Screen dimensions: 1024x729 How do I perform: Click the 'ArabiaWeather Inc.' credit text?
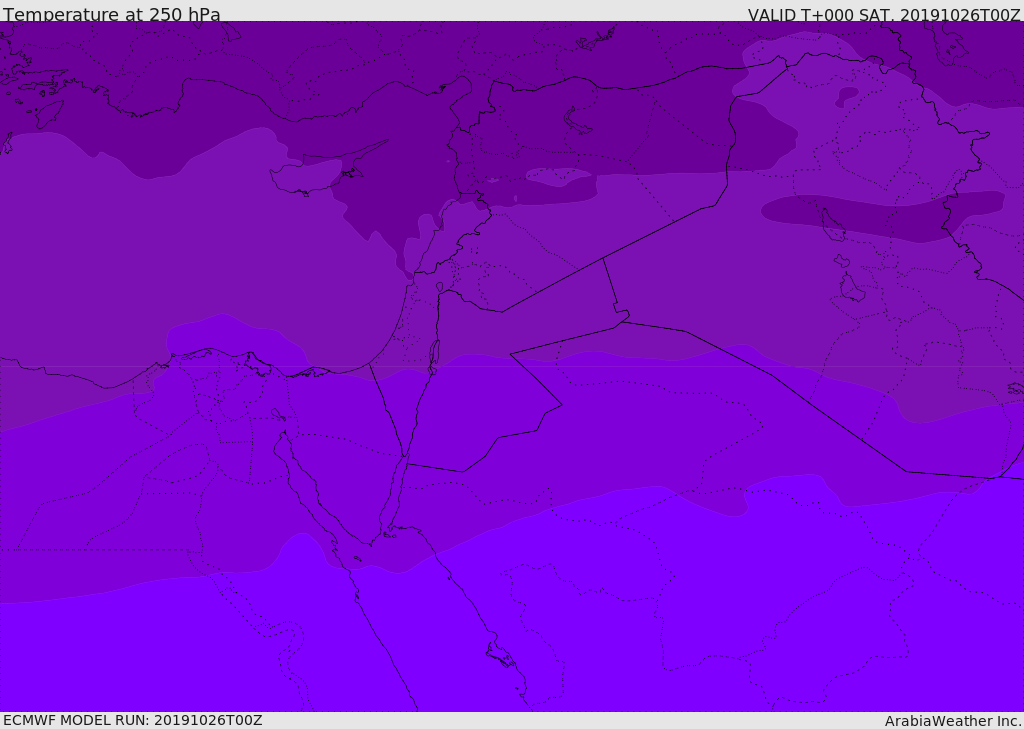(953, 721)
